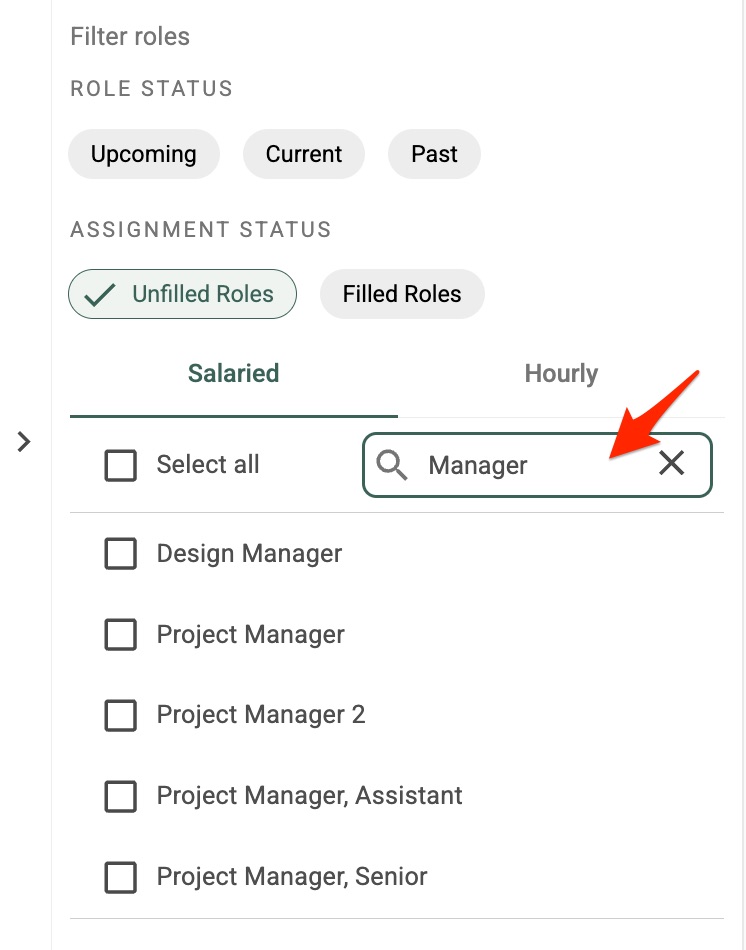Enable the Filled Roles chip
Screen dimensions: 746x950
[x=402, y=294]
